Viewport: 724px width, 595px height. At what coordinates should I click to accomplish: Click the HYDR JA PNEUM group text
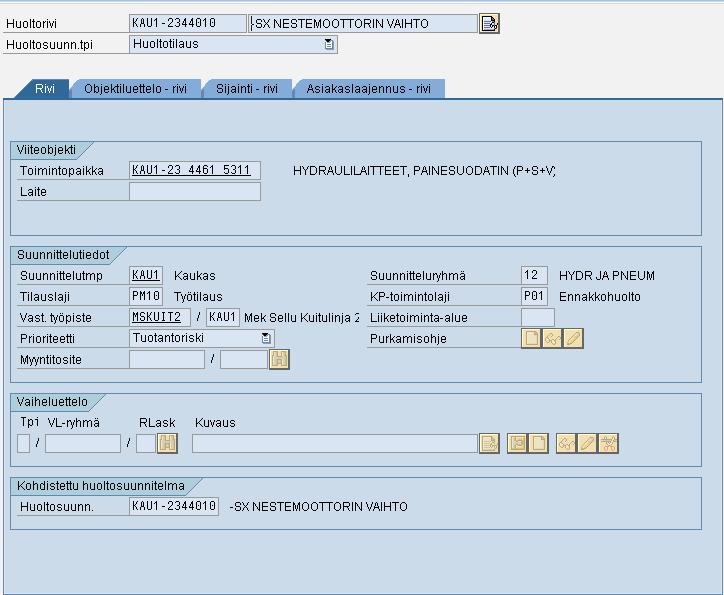click(607, 276)
